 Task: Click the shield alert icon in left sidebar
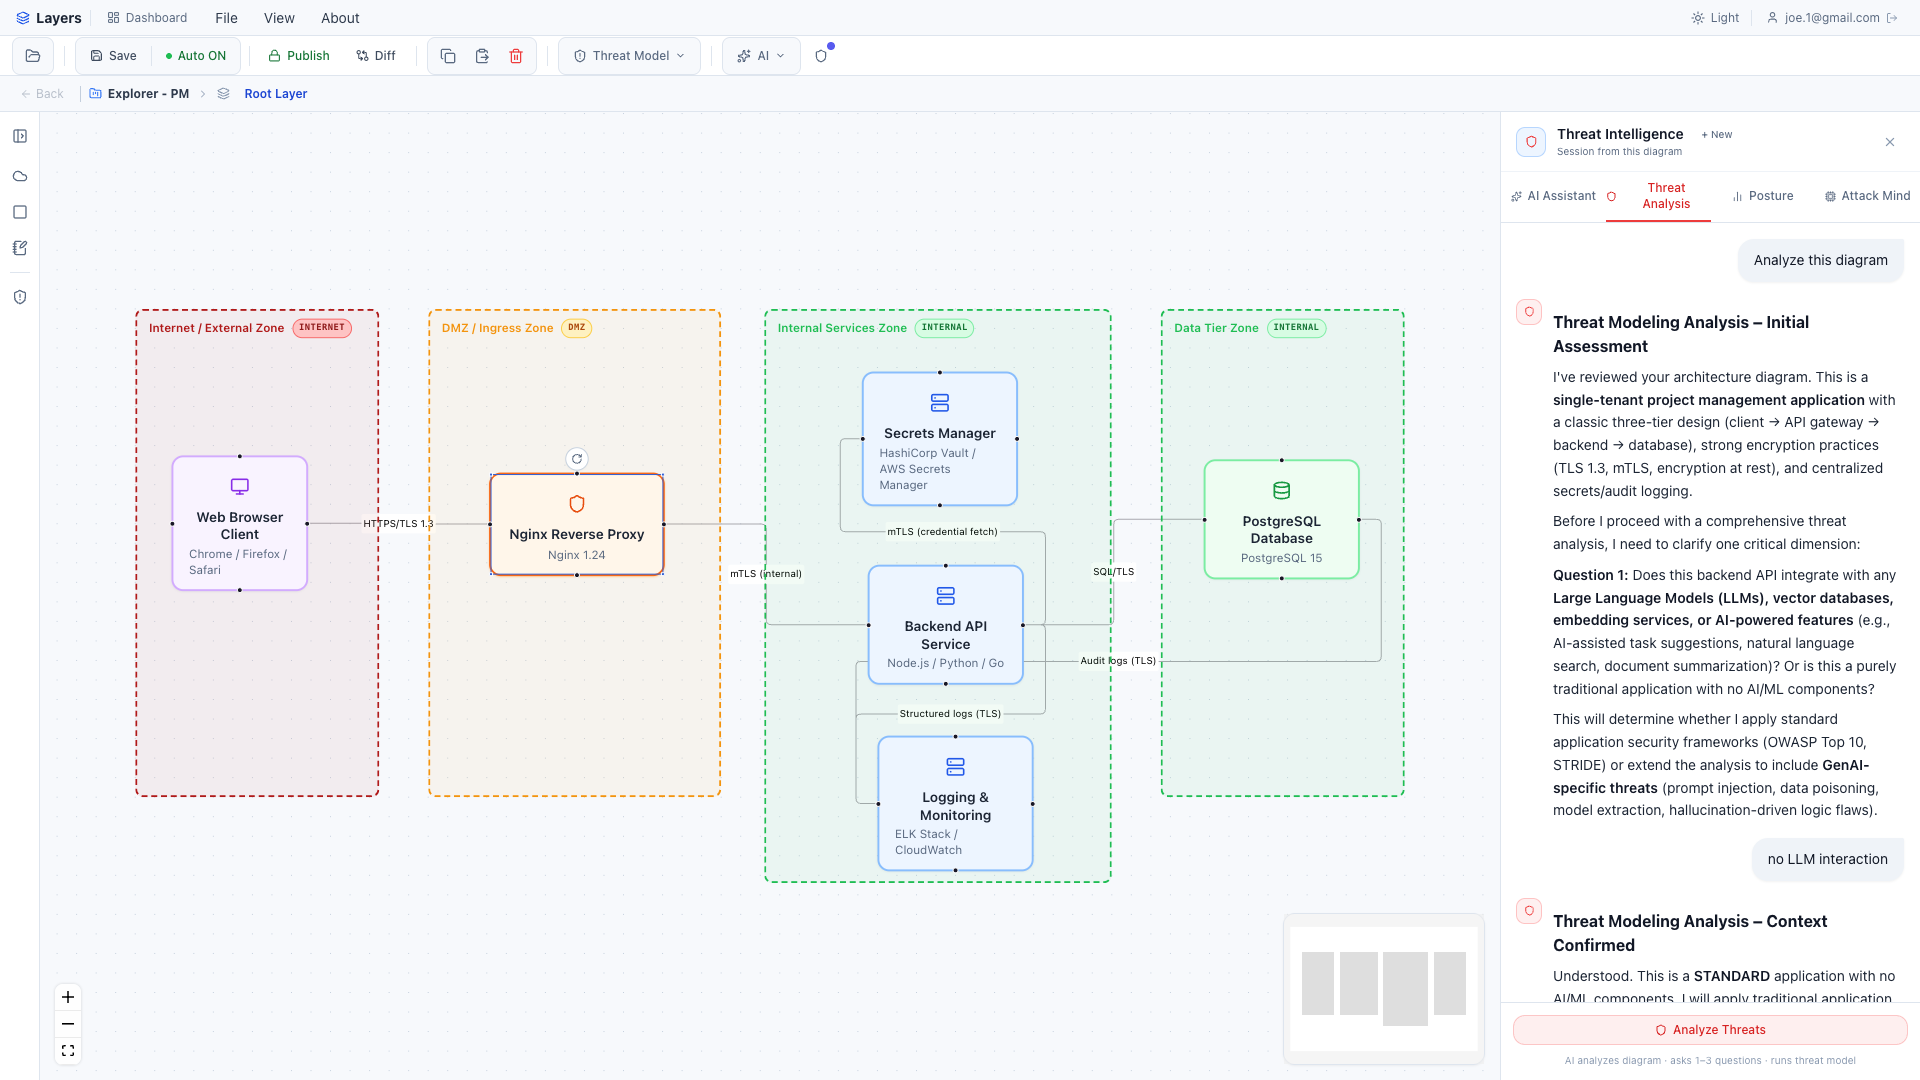20,297
